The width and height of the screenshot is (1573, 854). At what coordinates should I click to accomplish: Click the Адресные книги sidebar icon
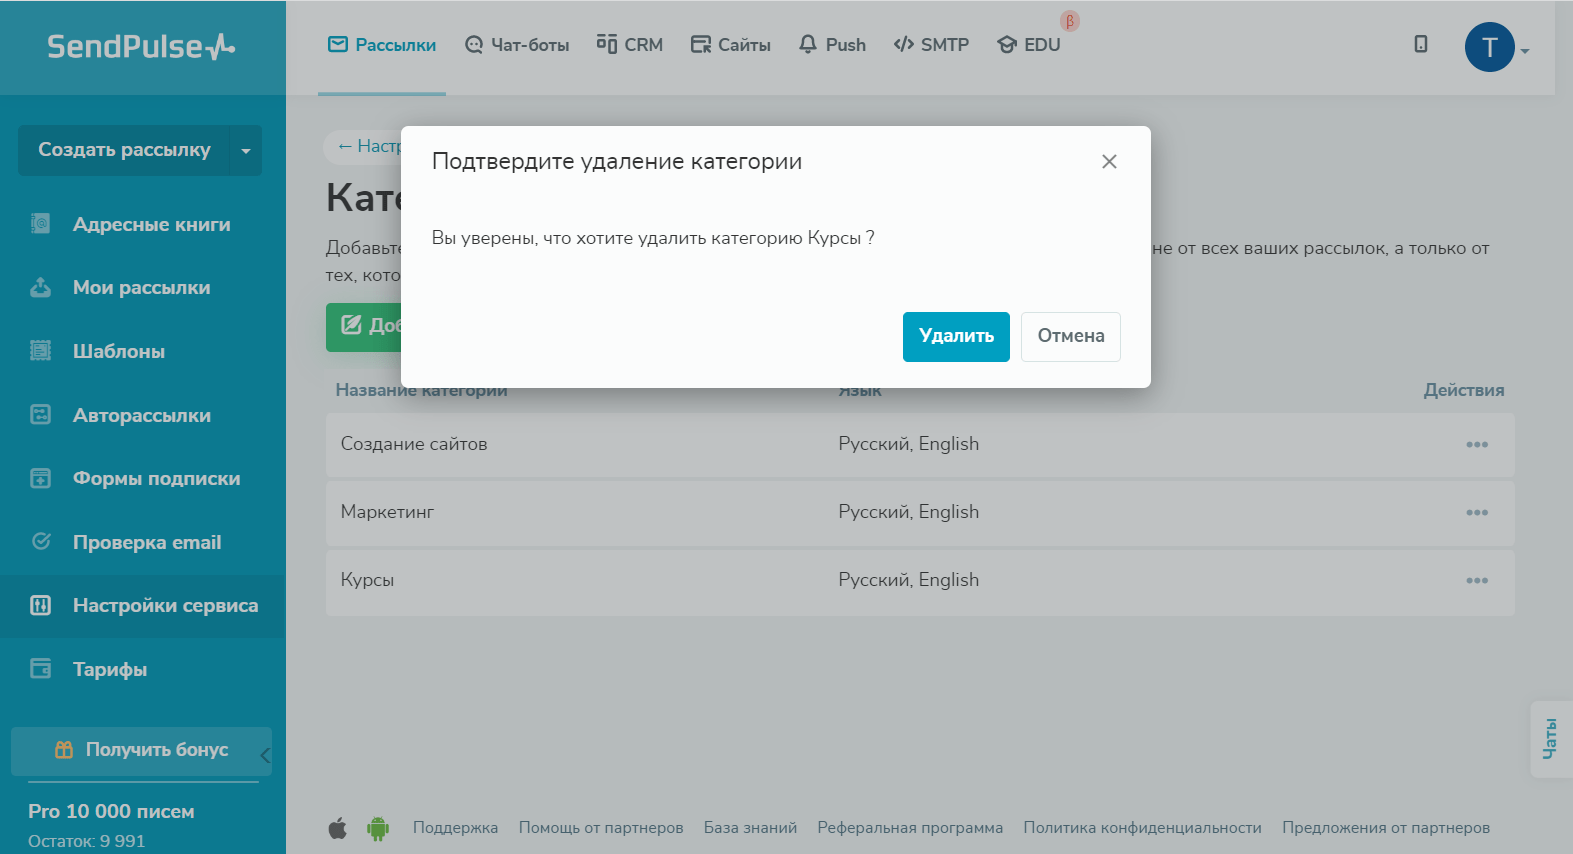[41, 224]
